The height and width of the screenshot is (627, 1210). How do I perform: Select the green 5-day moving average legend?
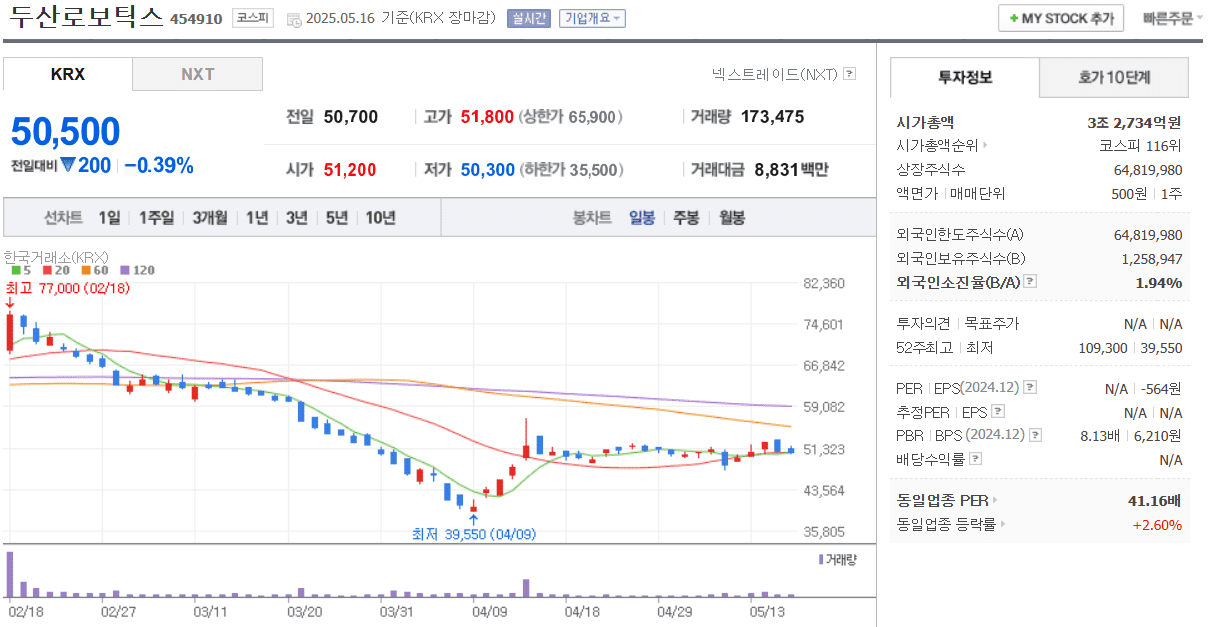pyautogui.click(x=20, y=270)
